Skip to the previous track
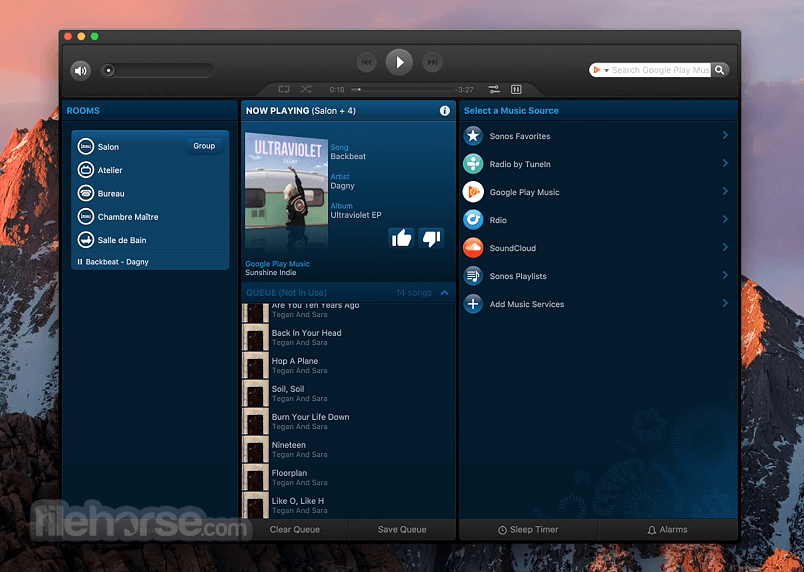This screenshot has width=804, height=572. tap(367, 62)
